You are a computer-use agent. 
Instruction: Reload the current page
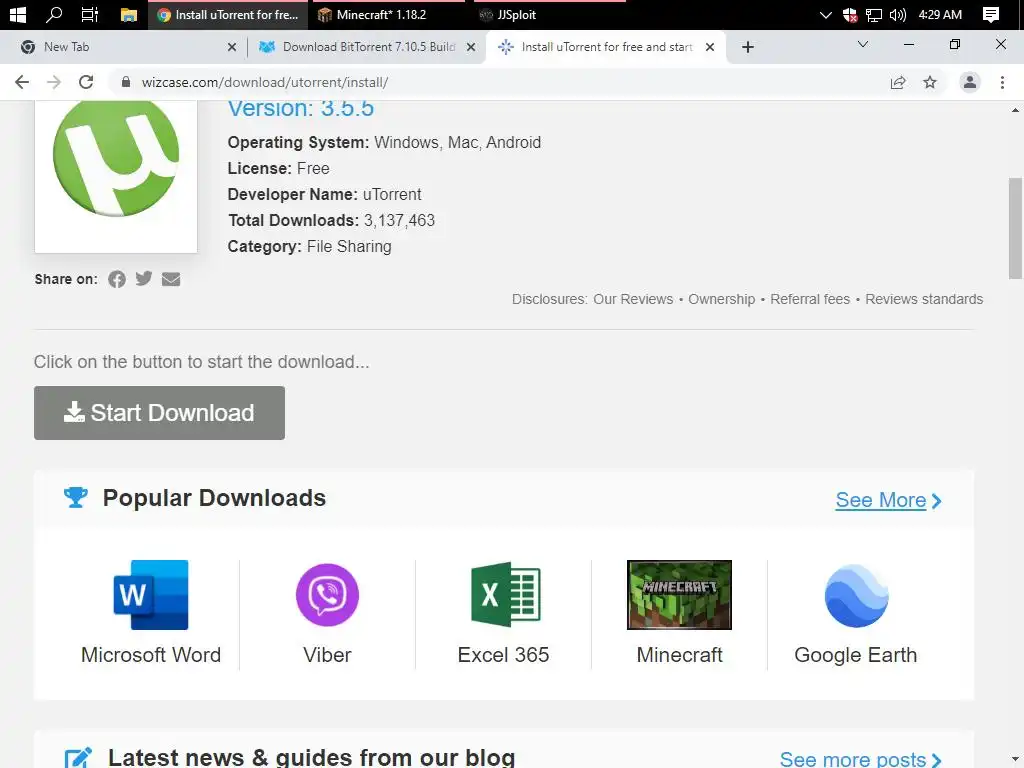tap(86, 82)
